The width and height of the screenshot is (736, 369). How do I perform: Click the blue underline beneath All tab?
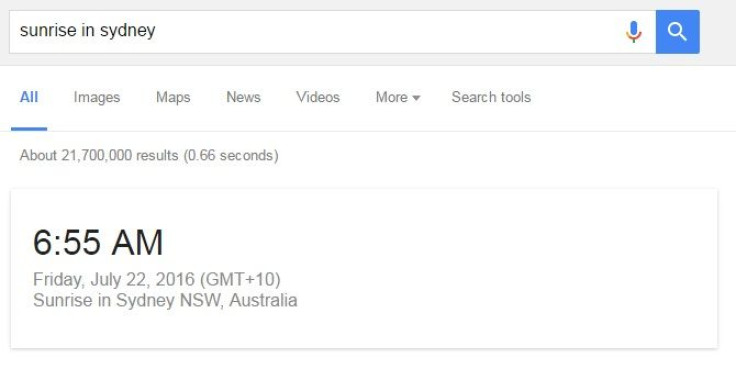click(29, 129)
